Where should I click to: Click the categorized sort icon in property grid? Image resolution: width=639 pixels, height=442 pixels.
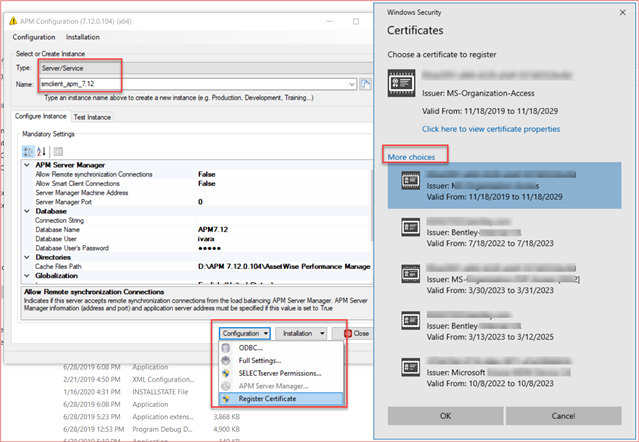point(28,152)
